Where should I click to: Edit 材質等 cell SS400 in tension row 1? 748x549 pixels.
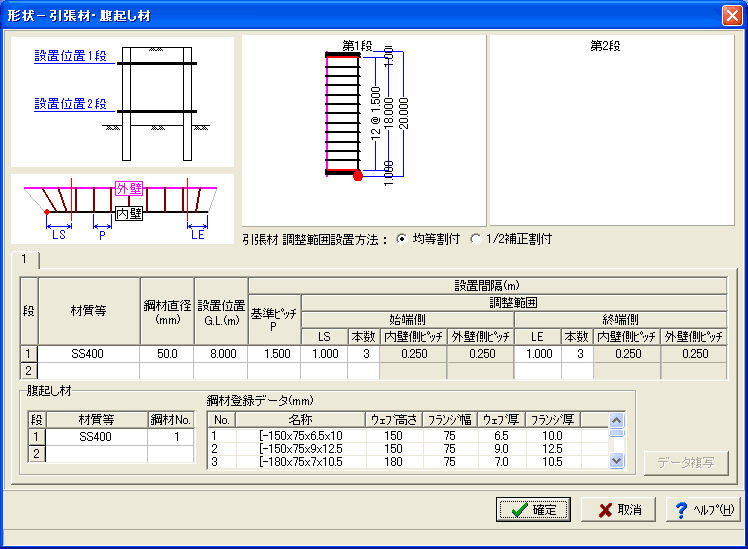(x=88, y=354)
